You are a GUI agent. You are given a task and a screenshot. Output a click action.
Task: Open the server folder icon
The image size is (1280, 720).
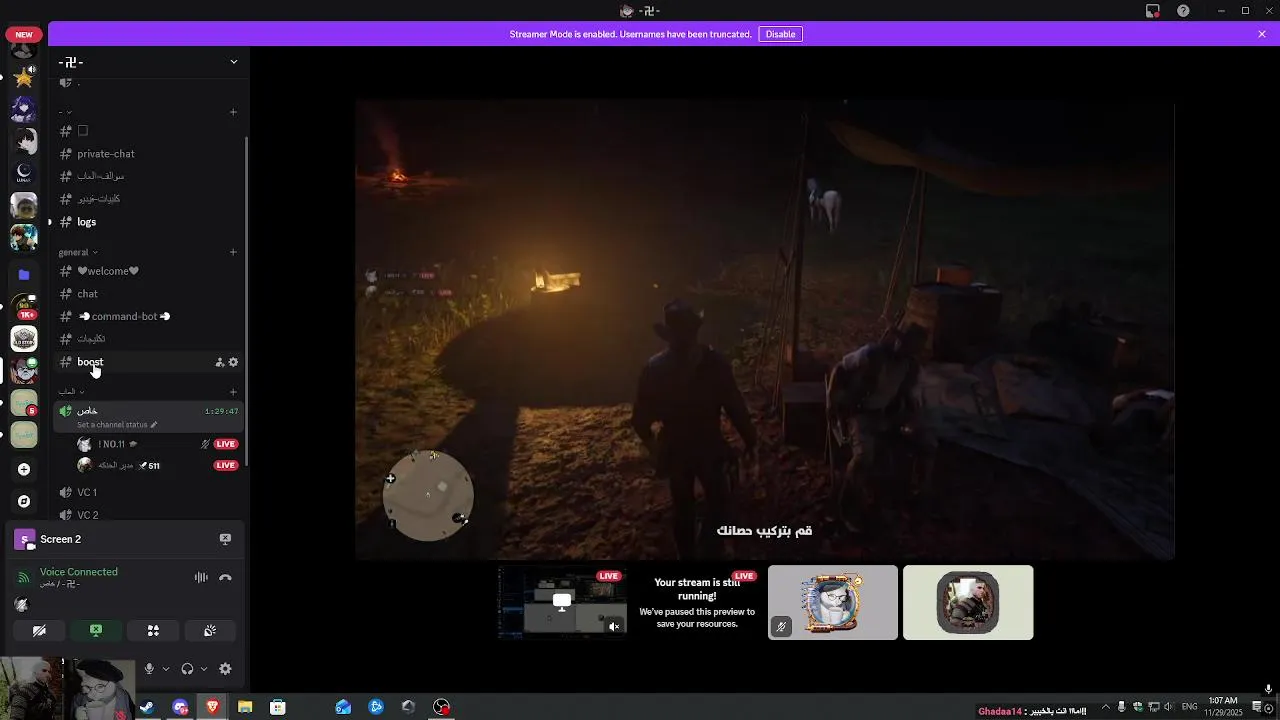(24, 274)
